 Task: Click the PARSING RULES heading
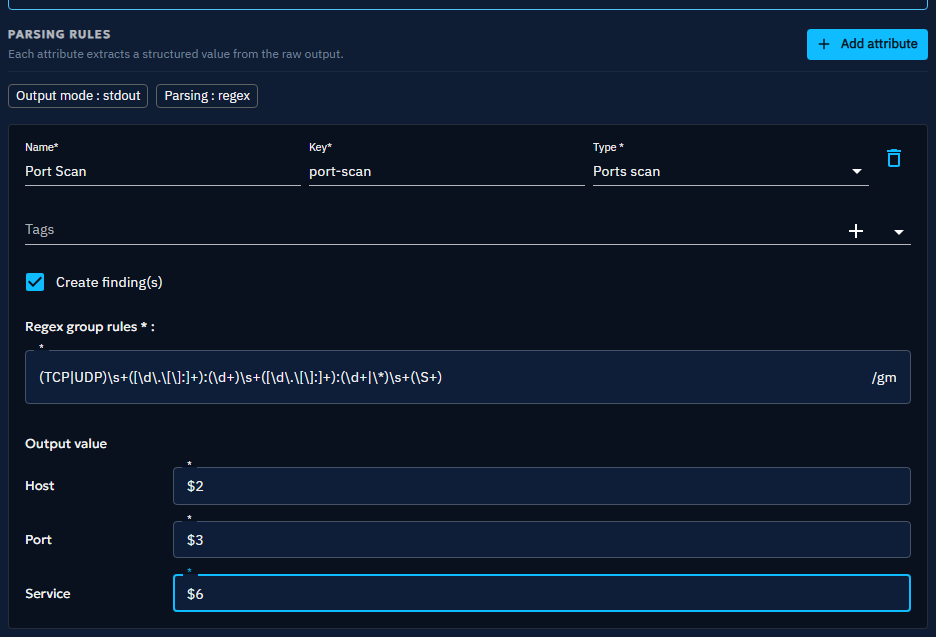[59, 34]
